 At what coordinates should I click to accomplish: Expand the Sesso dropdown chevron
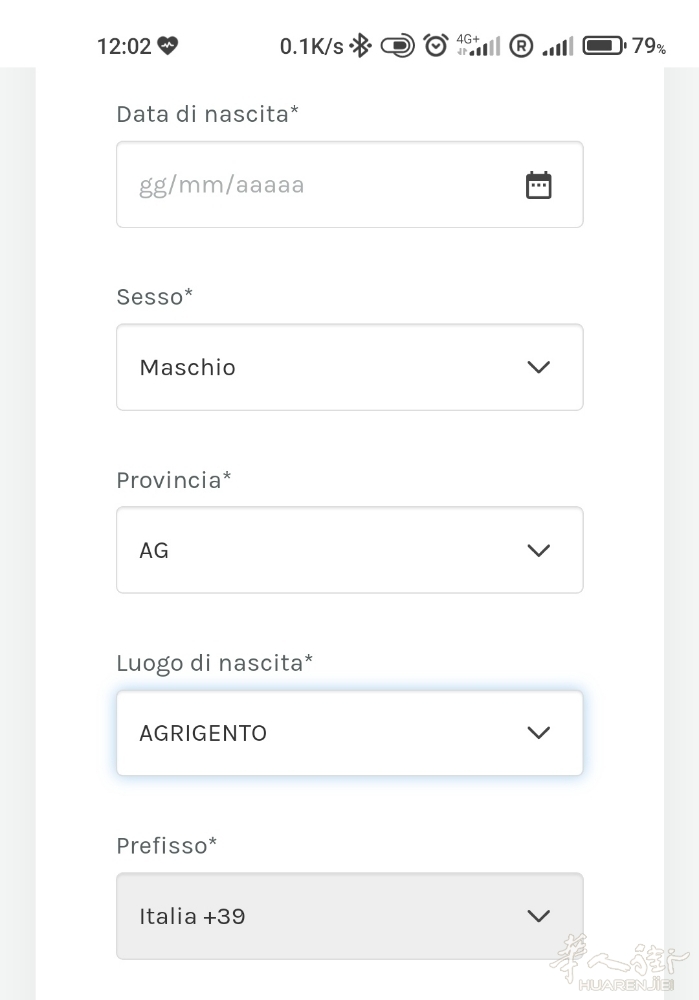pos(539,367)
